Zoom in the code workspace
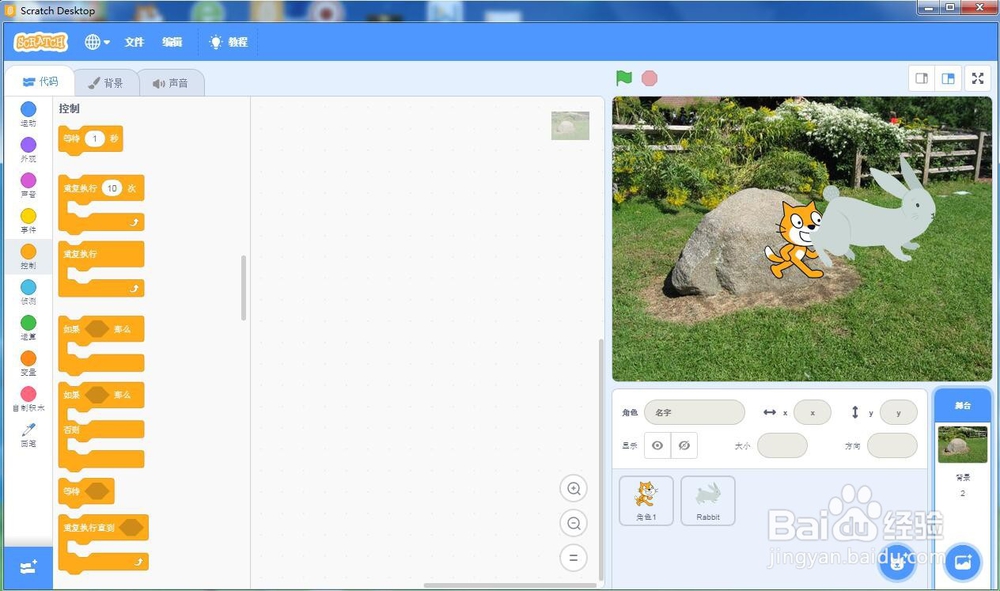 tap(573, 489)
